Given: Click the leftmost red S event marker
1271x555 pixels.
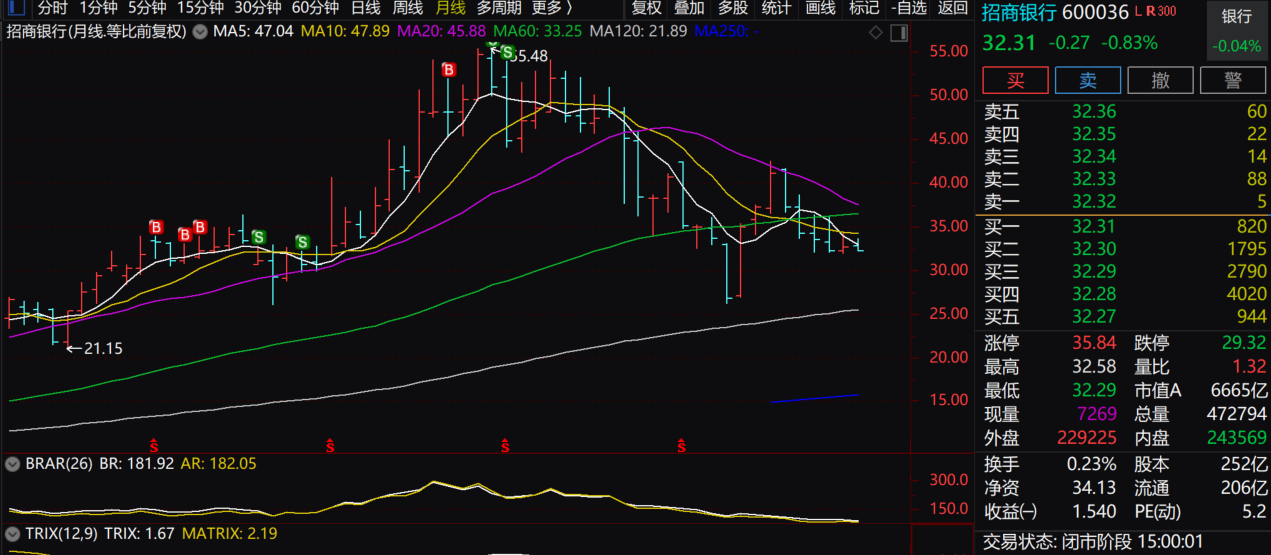Looking at the screenshot, I should [x=154, y=444].
